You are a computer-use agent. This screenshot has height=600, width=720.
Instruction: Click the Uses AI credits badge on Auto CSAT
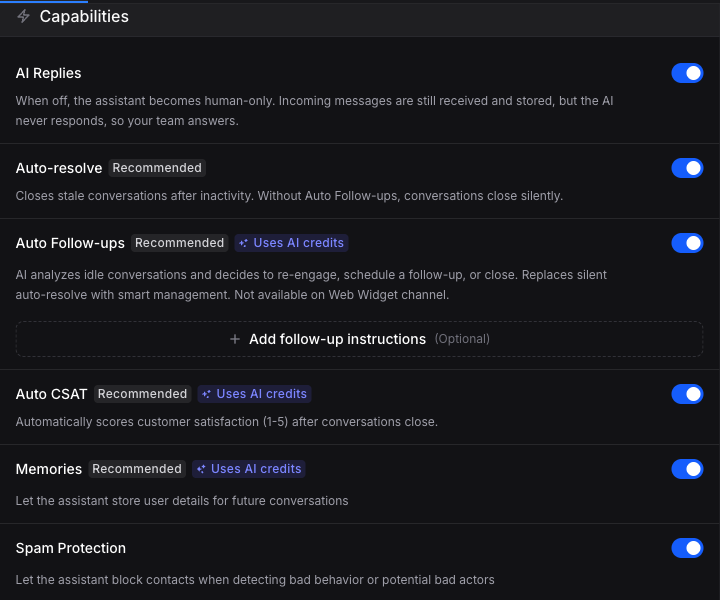254,394
